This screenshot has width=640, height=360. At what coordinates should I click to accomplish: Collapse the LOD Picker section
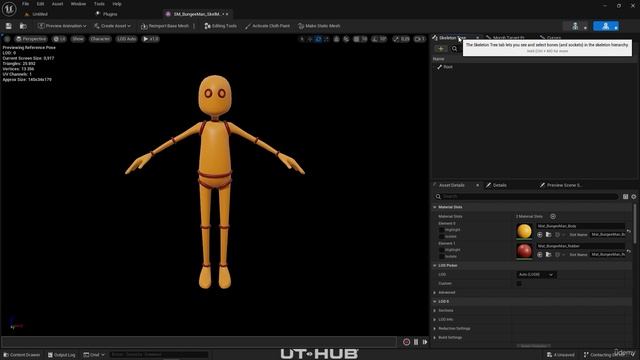point(435,265)
